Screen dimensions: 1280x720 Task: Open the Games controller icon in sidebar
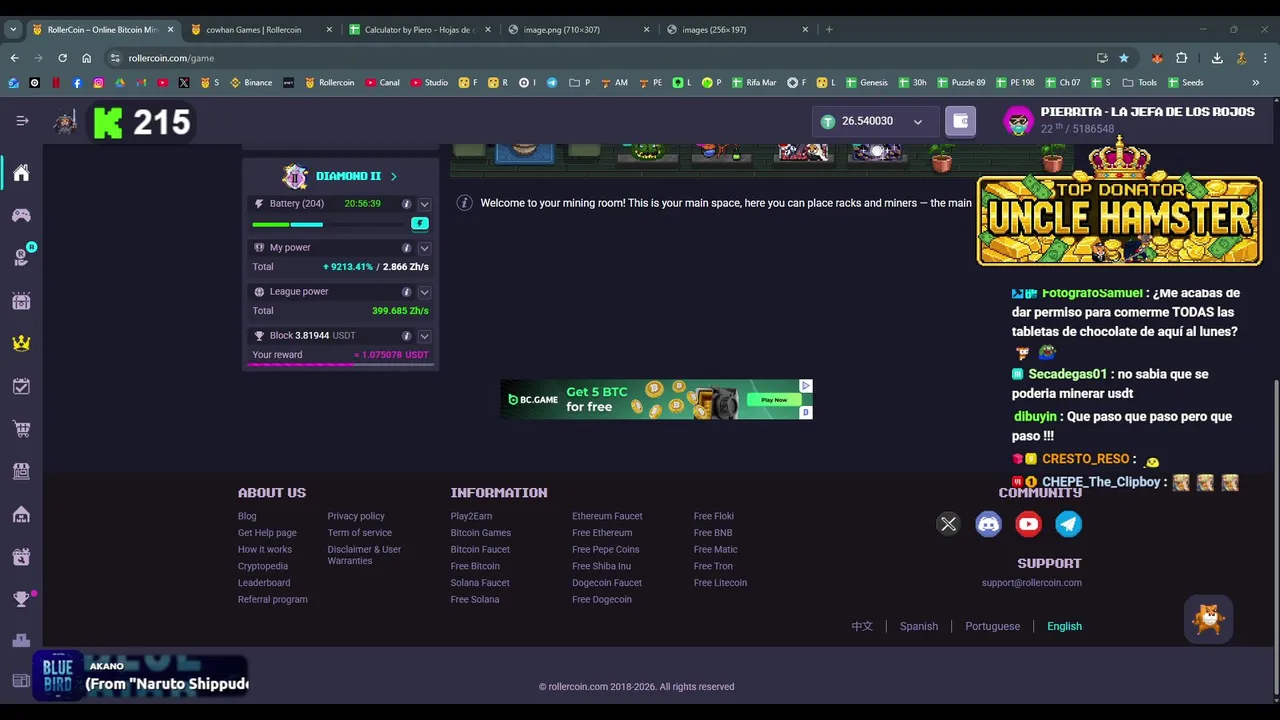click(21, 215)
